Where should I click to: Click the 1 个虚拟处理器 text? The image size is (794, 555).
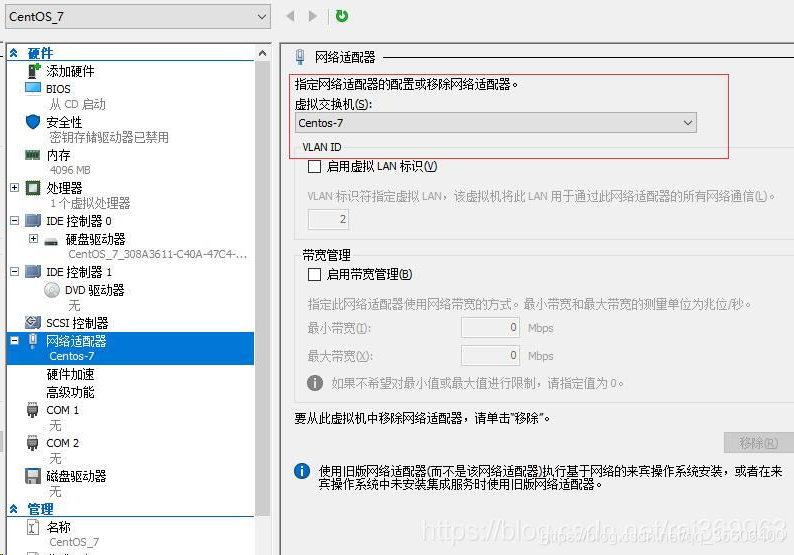point(90,204)
